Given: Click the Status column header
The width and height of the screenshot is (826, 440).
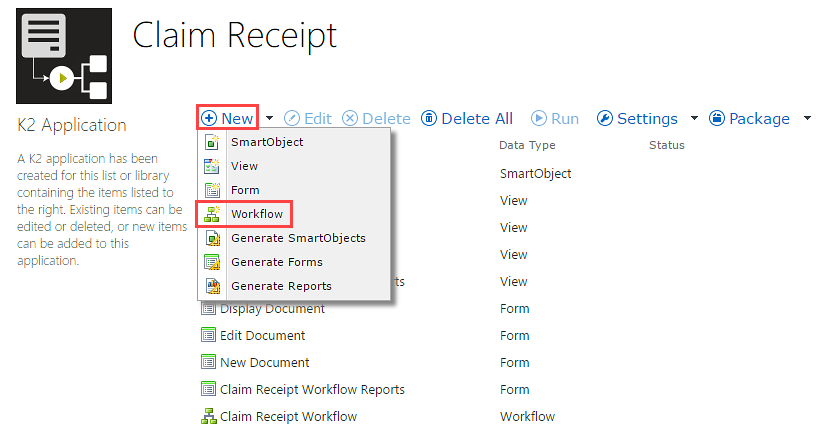Looking at the screenshot, I should pyautogui.click(x=667, y=145).
